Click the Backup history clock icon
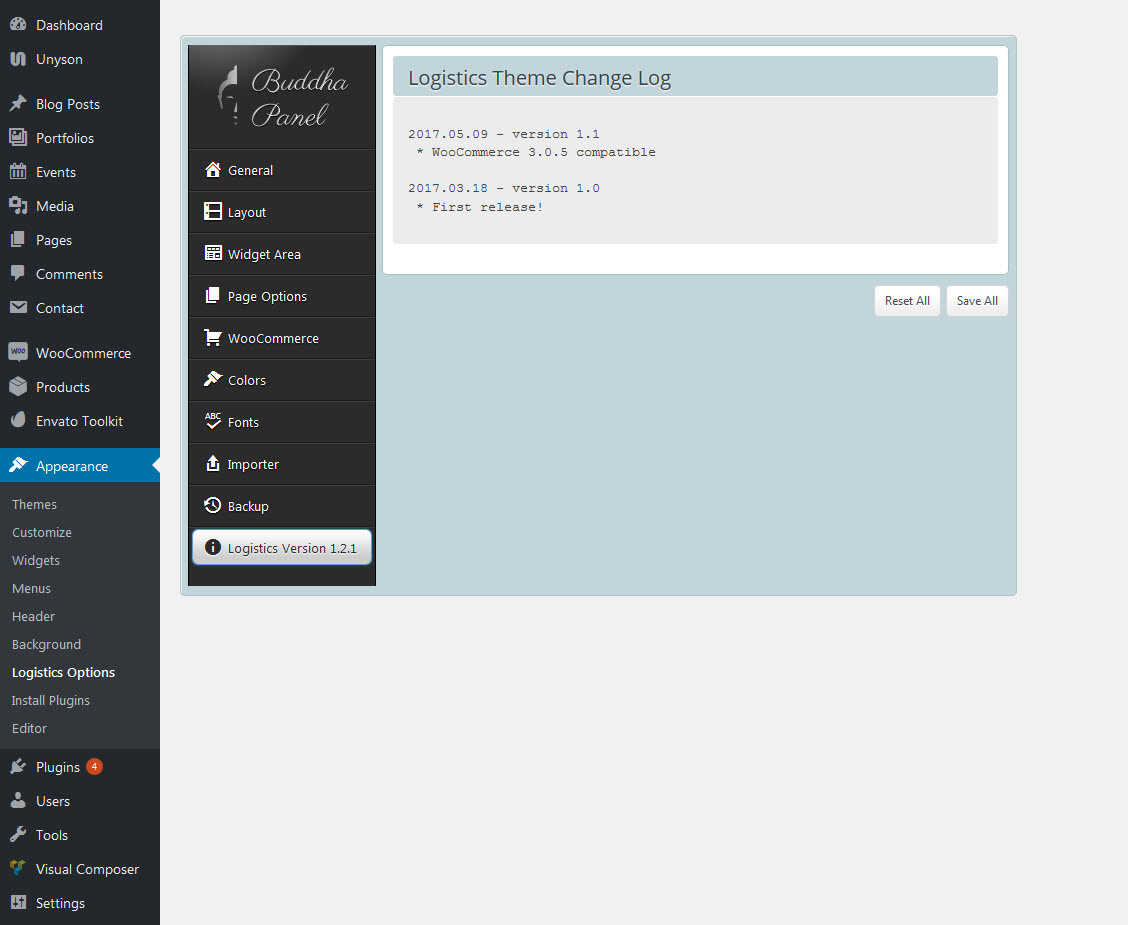 click(x=213, y=506)
